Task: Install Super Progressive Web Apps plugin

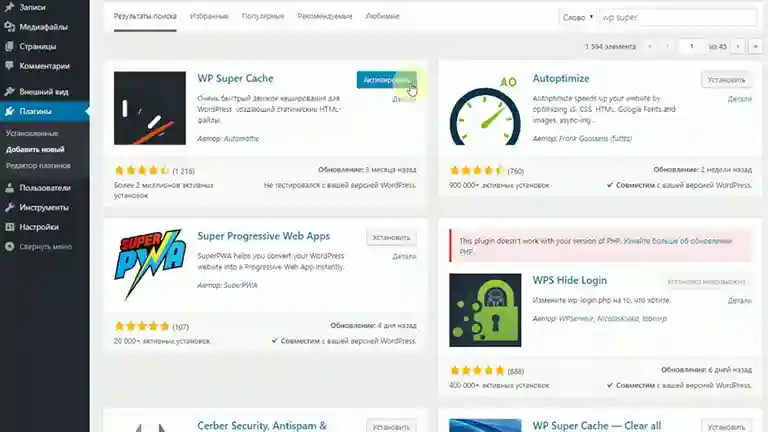Action: 391,238
